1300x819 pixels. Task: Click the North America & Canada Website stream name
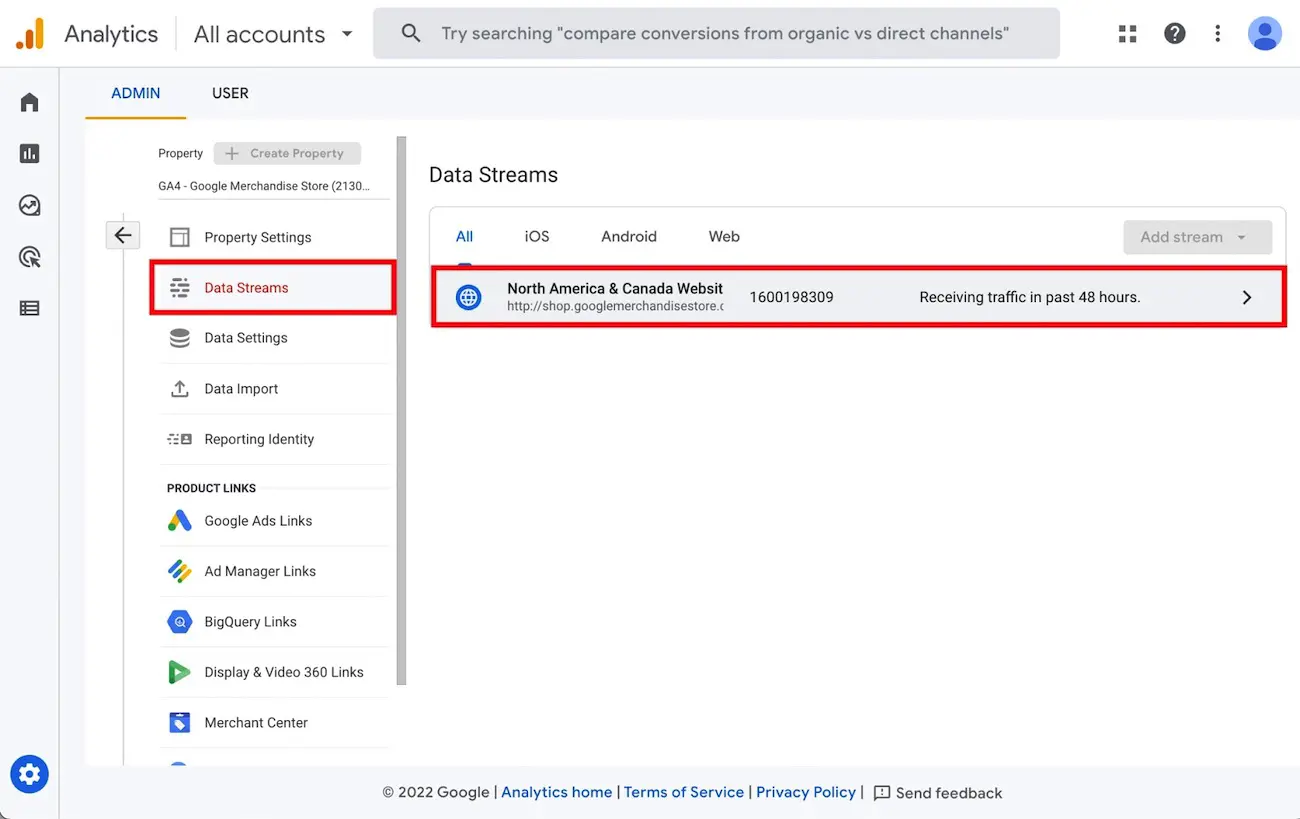[x=615, y=288]
